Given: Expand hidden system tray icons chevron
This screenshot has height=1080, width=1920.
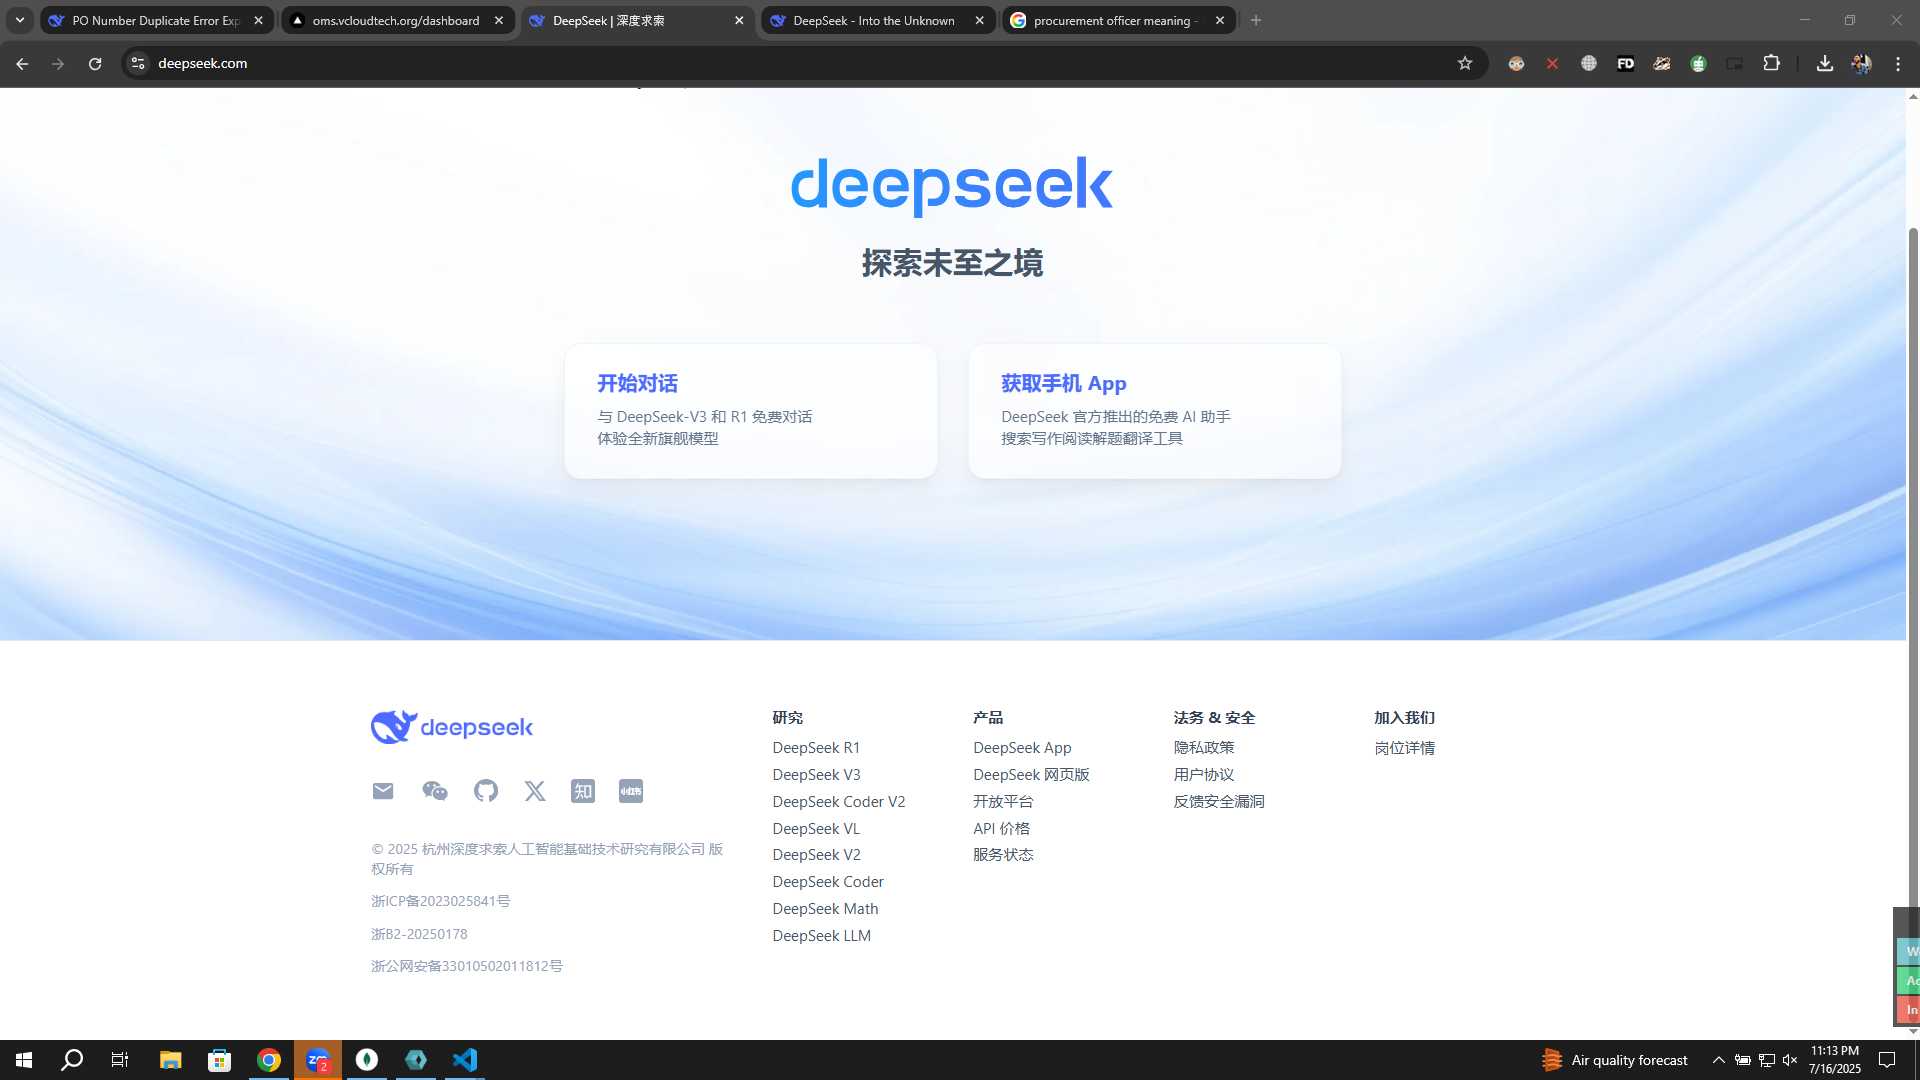Looking at the screenshot, I should point(1718,1060).
